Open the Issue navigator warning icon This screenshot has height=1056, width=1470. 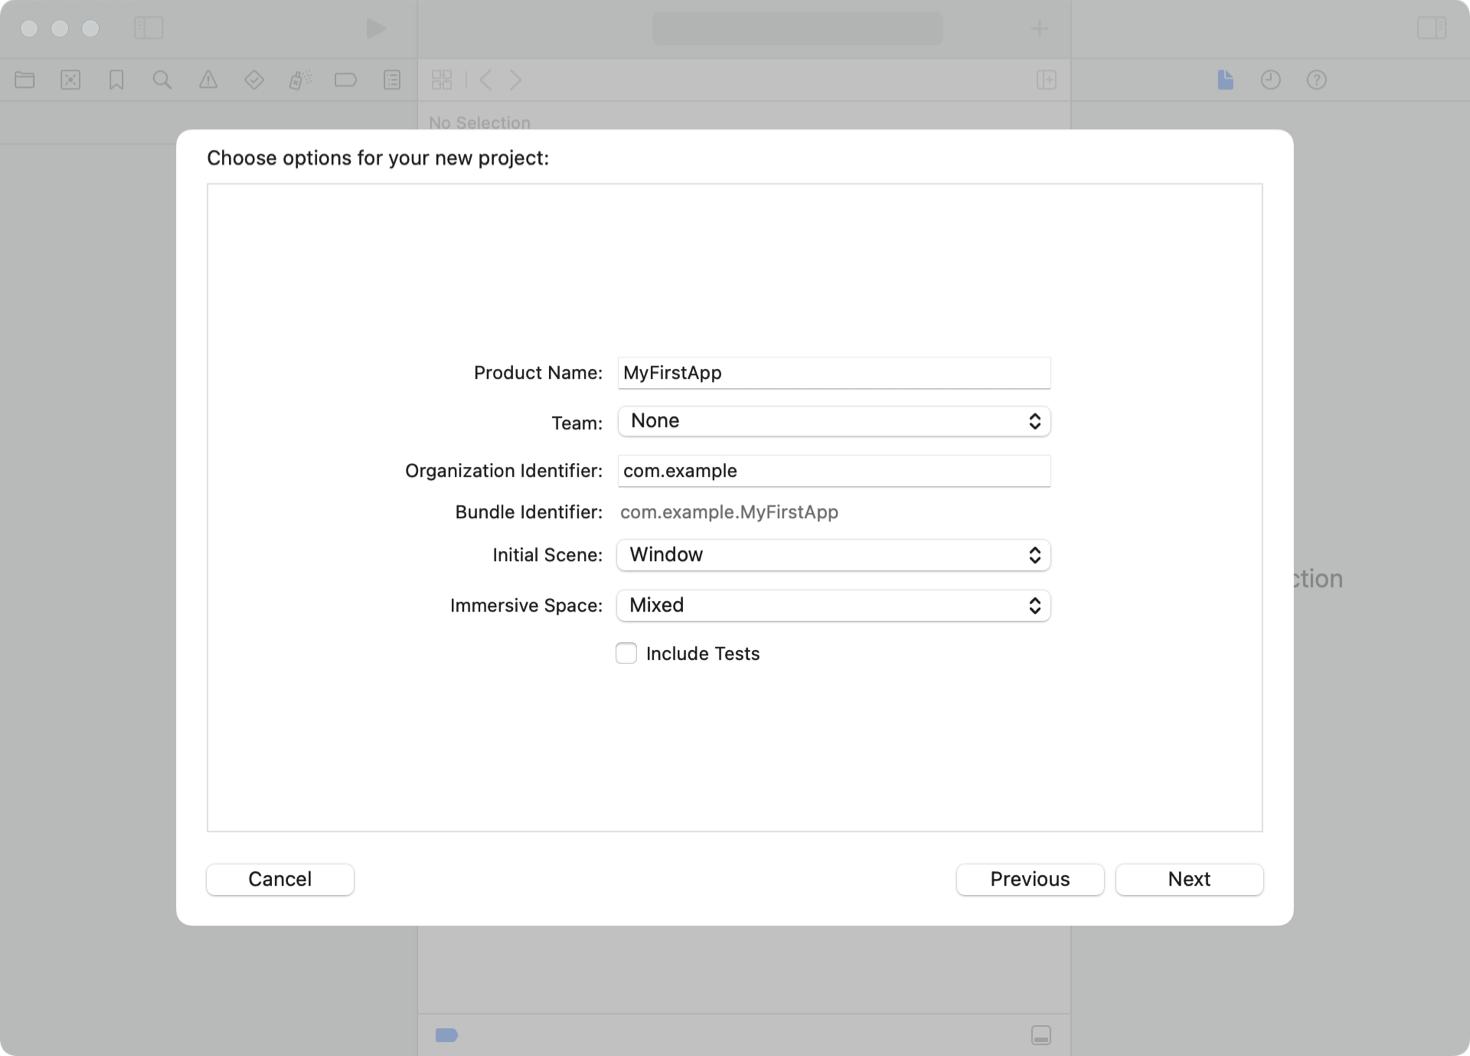point(208,80)
